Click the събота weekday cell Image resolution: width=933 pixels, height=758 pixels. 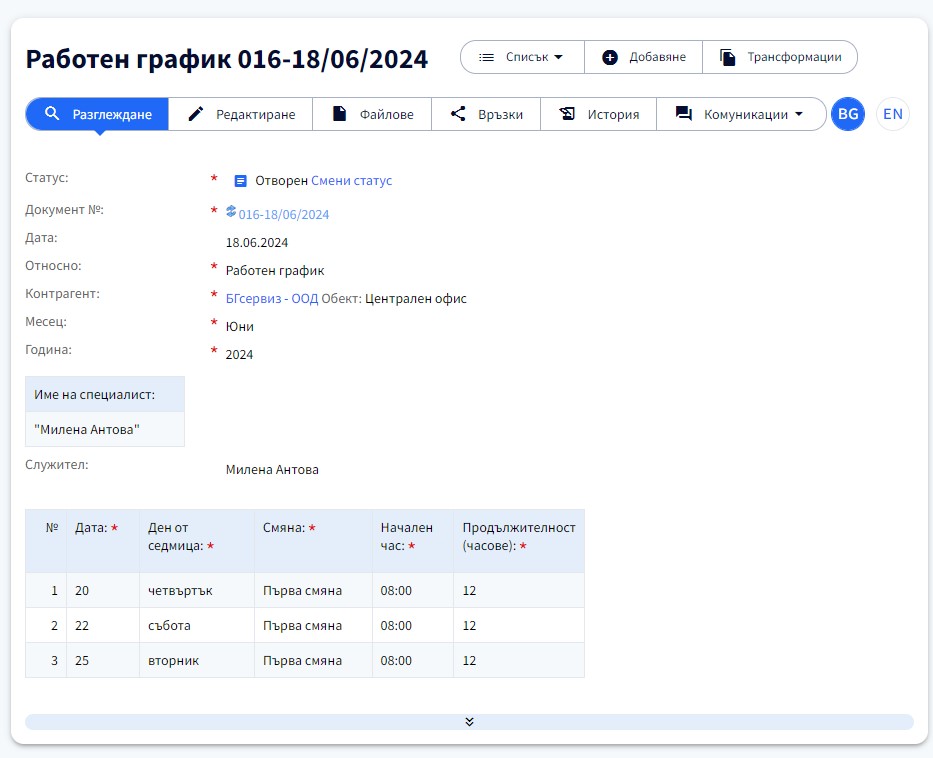197,626
